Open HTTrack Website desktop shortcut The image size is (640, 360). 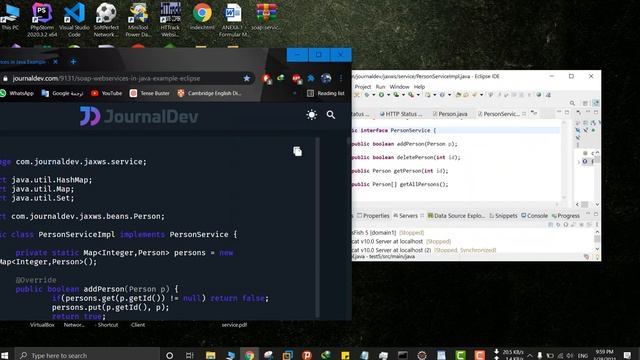pos(170,19)
